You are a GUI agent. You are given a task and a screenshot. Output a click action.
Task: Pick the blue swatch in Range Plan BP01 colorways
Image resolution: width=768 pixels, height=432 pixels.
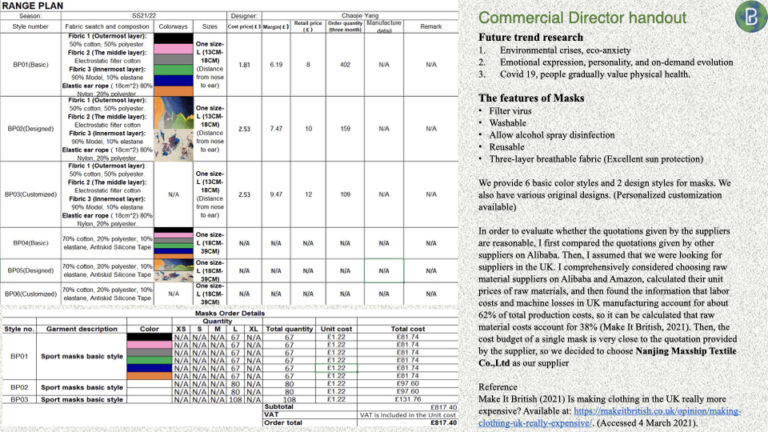(x=173, y=81)
